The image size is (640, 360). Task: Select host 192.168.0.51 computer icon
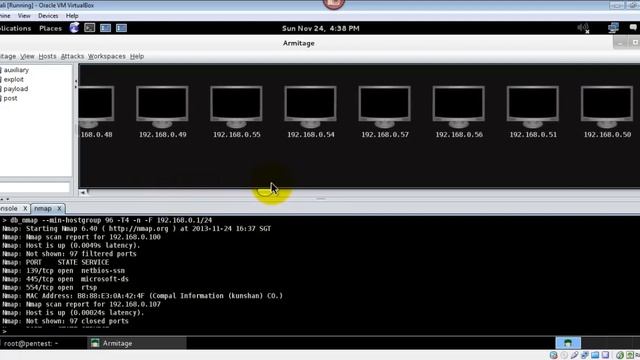pos(533,107)
